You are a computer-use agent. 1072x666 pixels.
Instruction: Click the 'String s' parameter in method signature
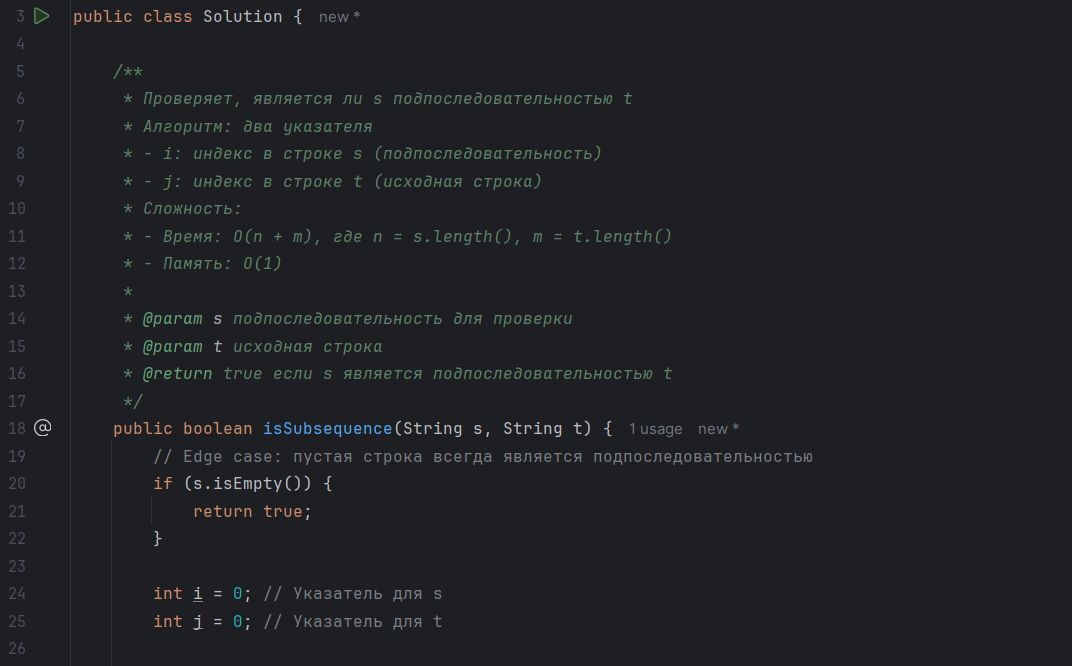(442, 429)
